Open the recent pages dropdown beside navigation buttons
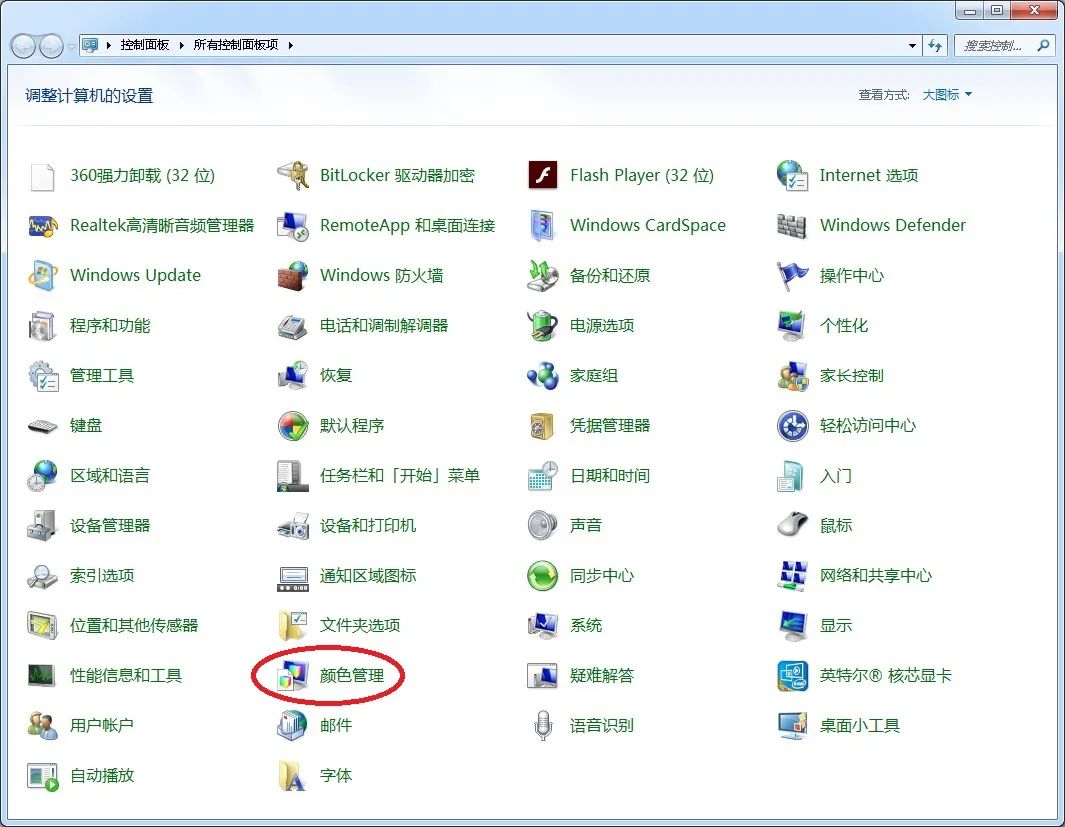 tap(71, 46)
